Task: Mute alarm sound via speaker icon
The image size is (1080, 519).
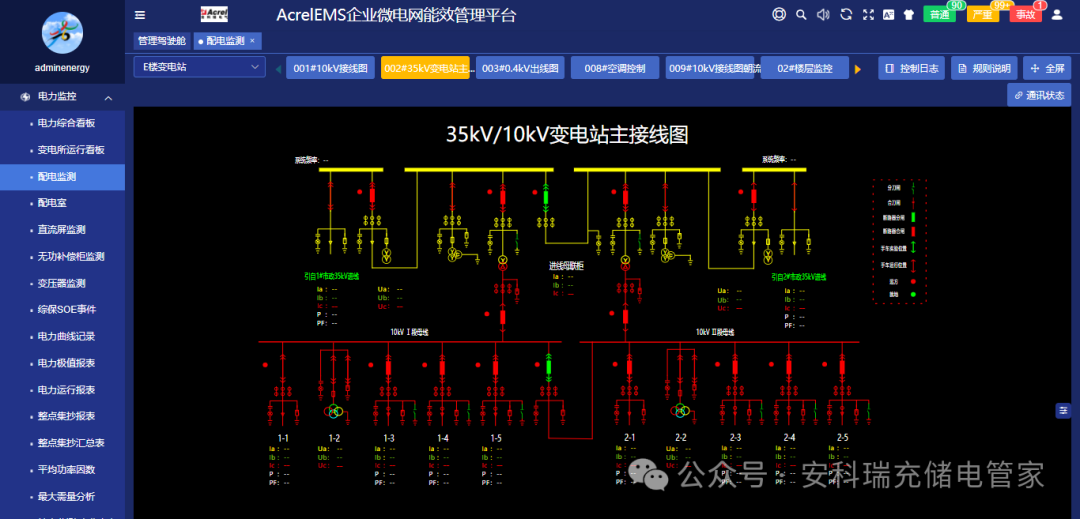Action: point(823,14)
